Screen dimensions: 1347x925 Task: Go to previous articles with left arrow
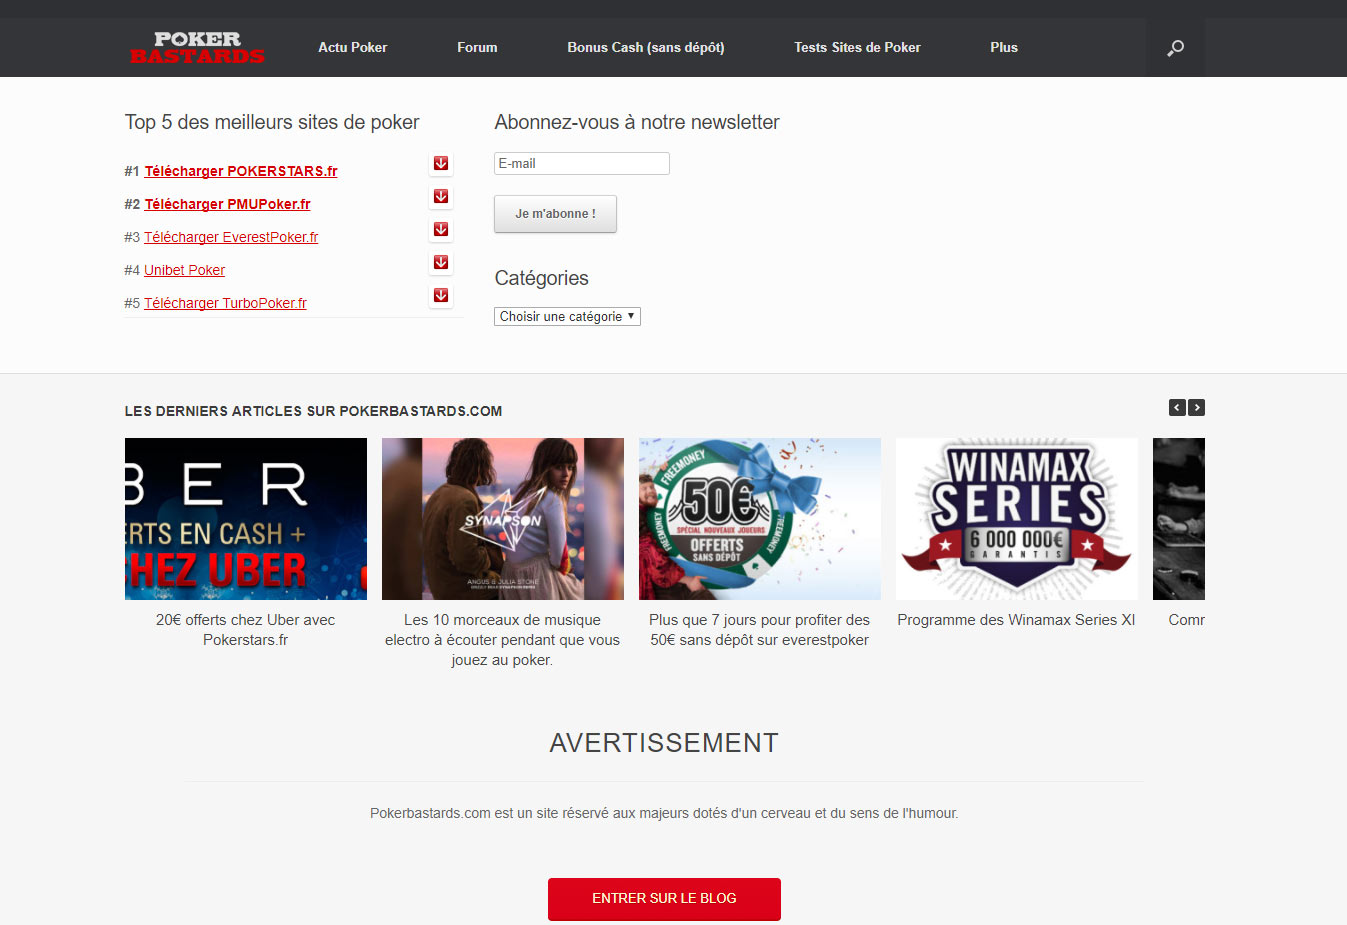(1178, 407)
